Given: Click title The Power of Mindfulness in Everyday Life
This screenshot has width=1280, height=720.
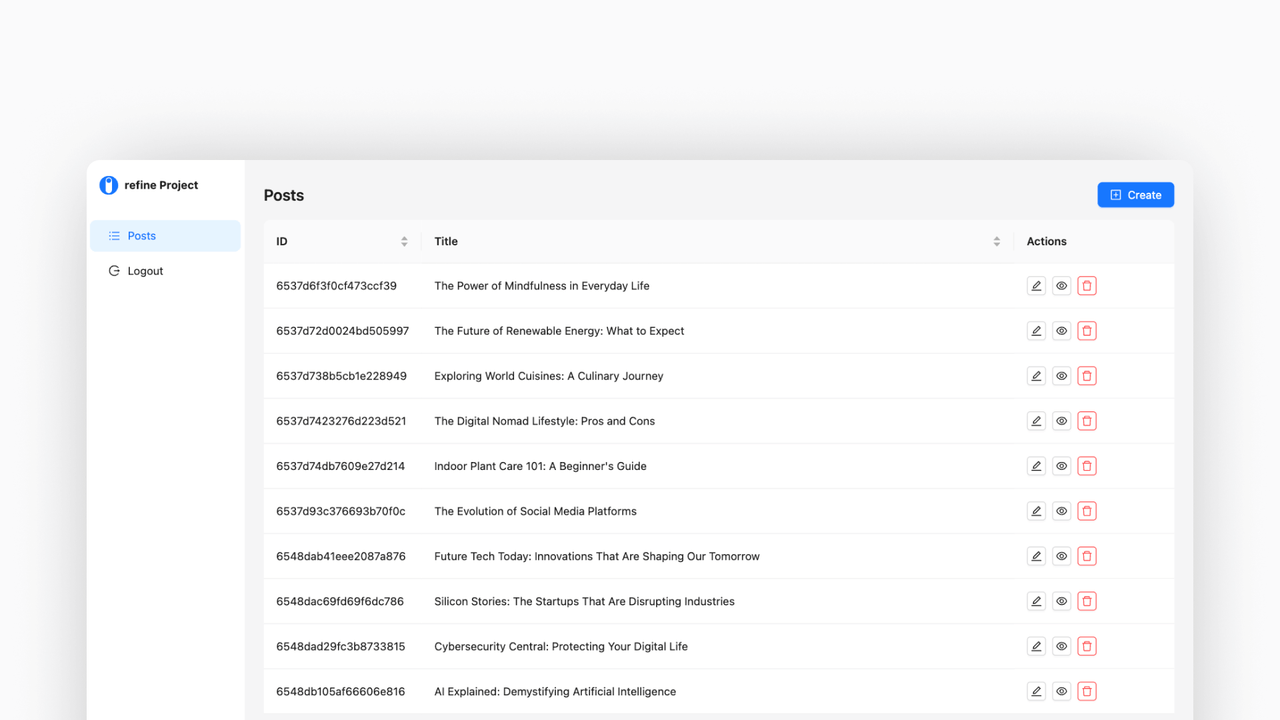Looking at the screenshot, I should coord(542,286).
